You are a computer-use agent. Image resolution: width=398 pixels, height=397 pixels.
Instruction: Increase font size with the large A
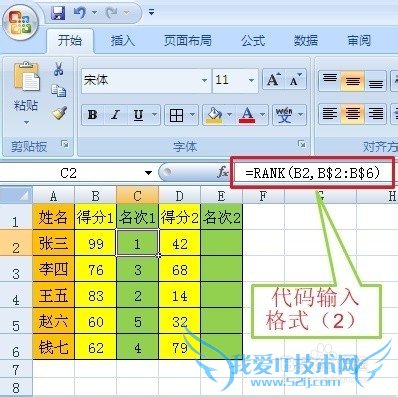pyautogui.click(x=273, y=80)
